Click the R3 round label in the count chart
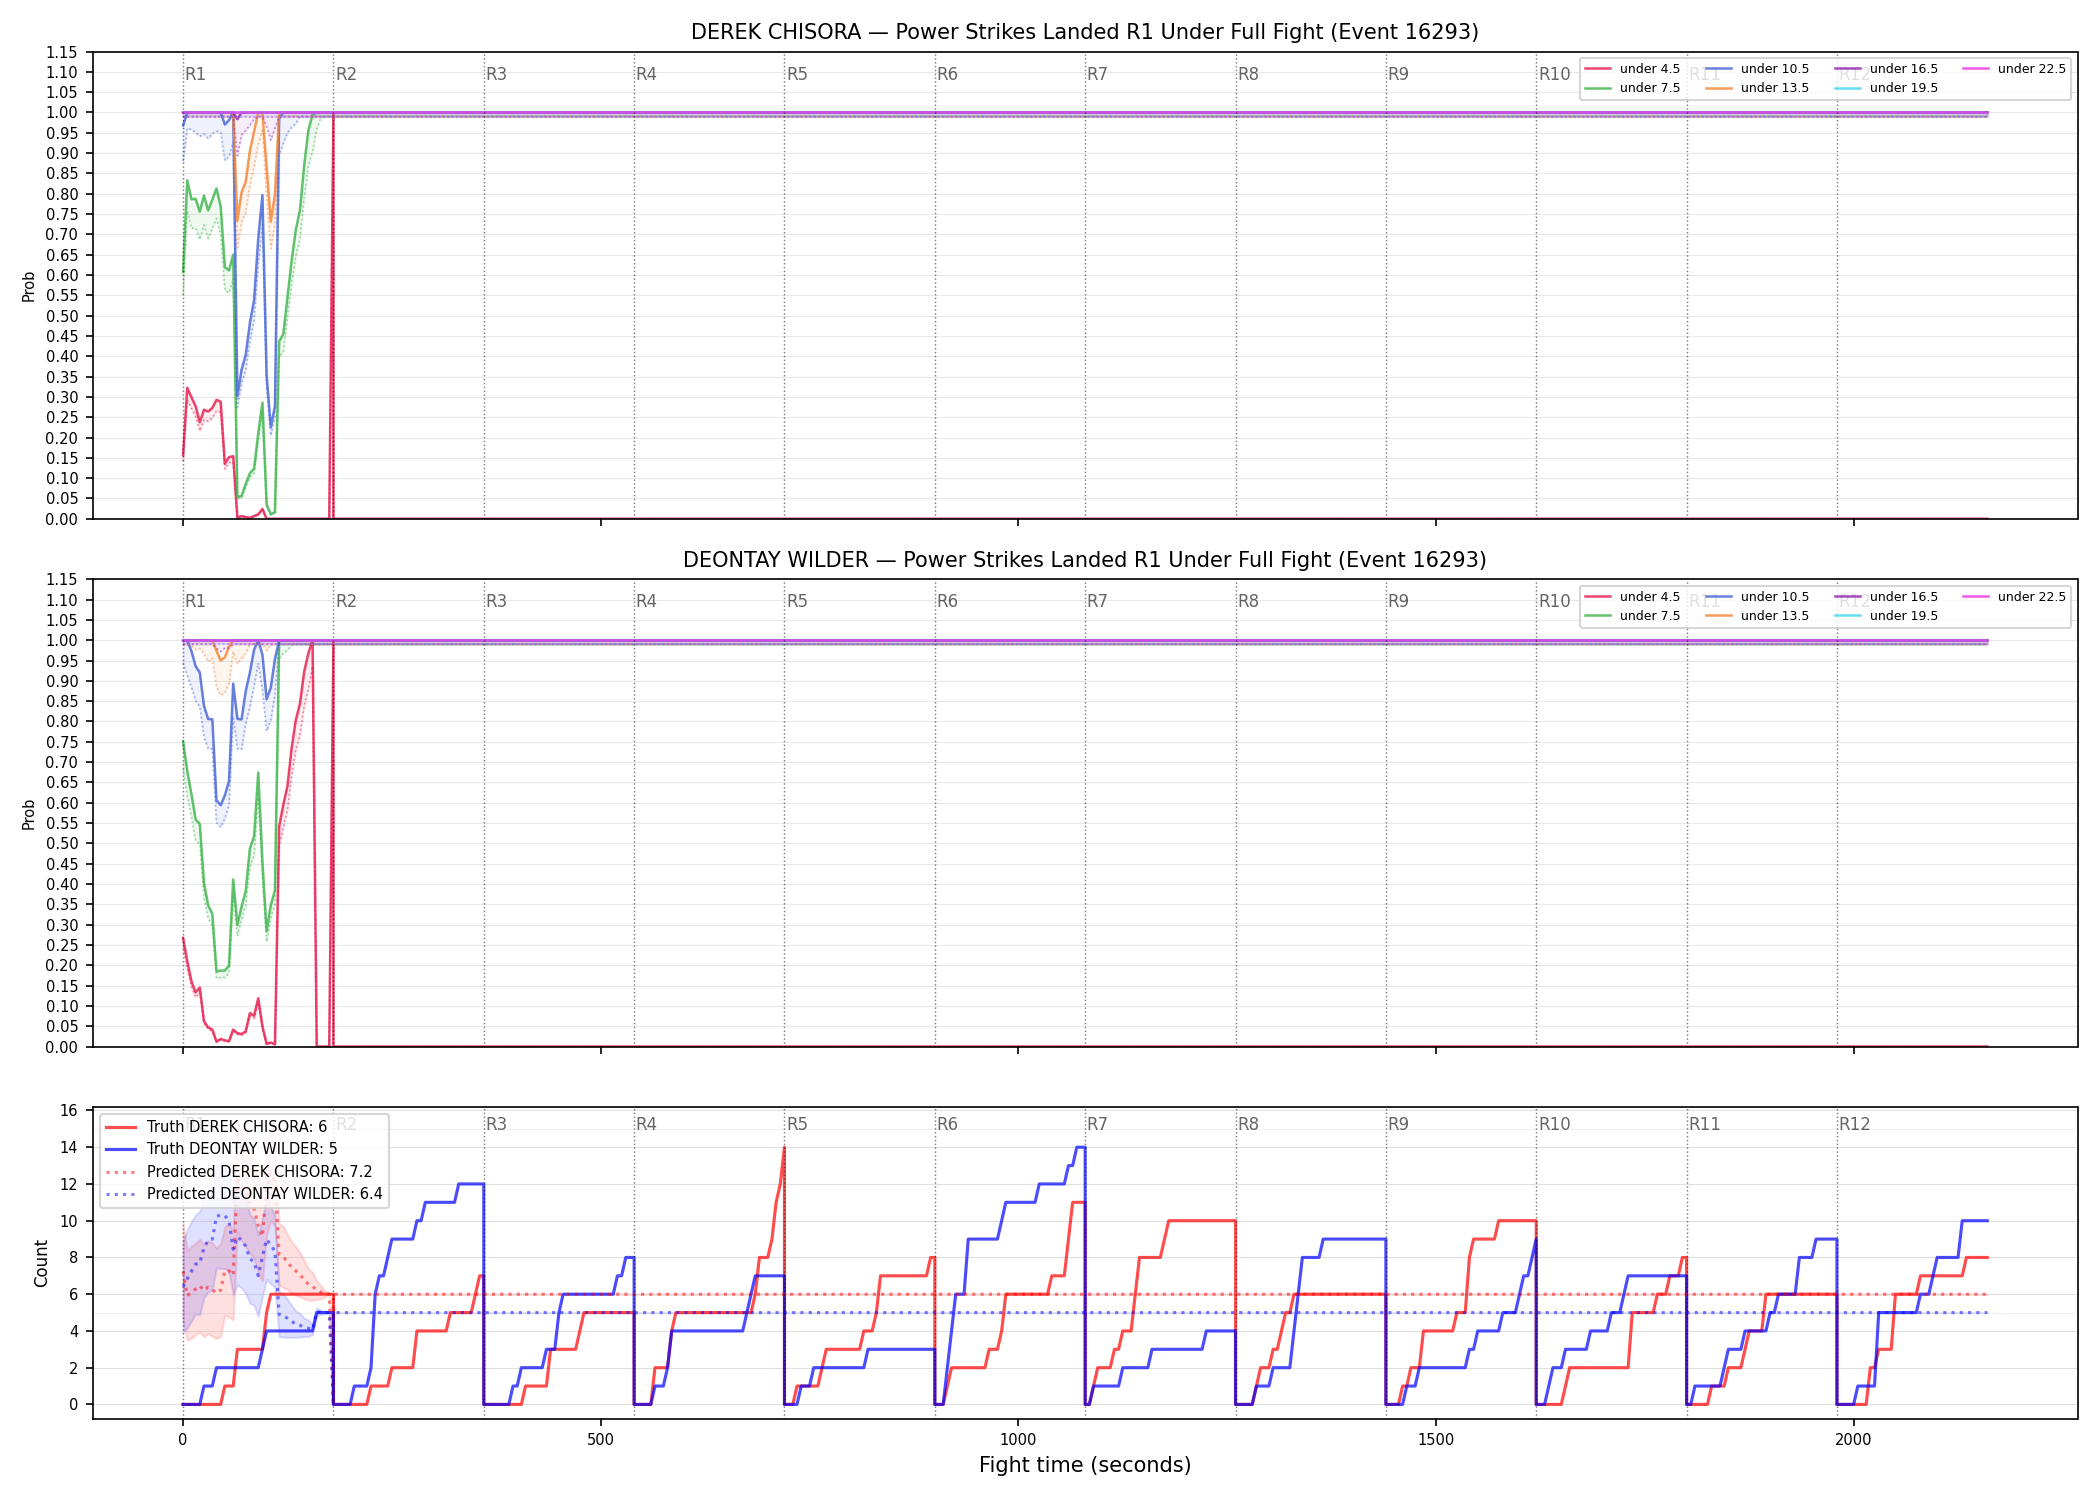This screenshot has height=1500, width=2100. coord(496,1124)
